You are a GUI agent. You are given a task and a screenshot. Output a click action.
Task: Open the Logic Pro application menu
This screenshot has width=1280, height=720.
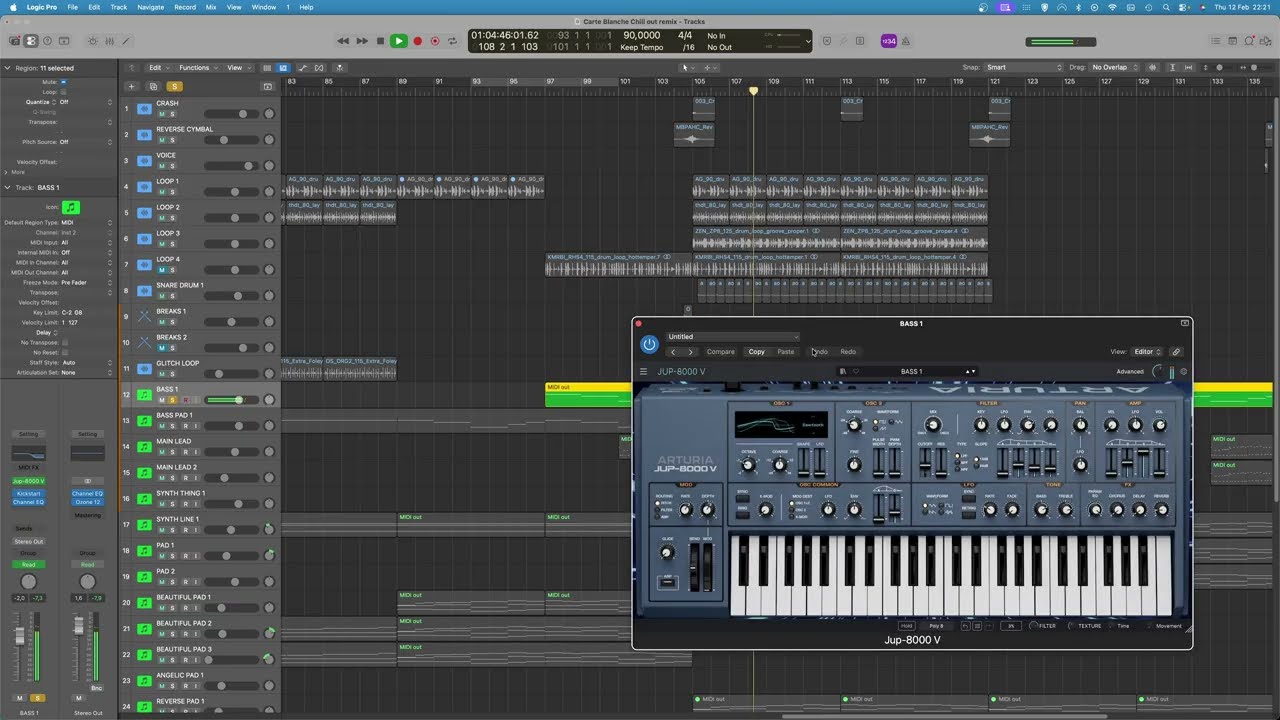point(42,7)
